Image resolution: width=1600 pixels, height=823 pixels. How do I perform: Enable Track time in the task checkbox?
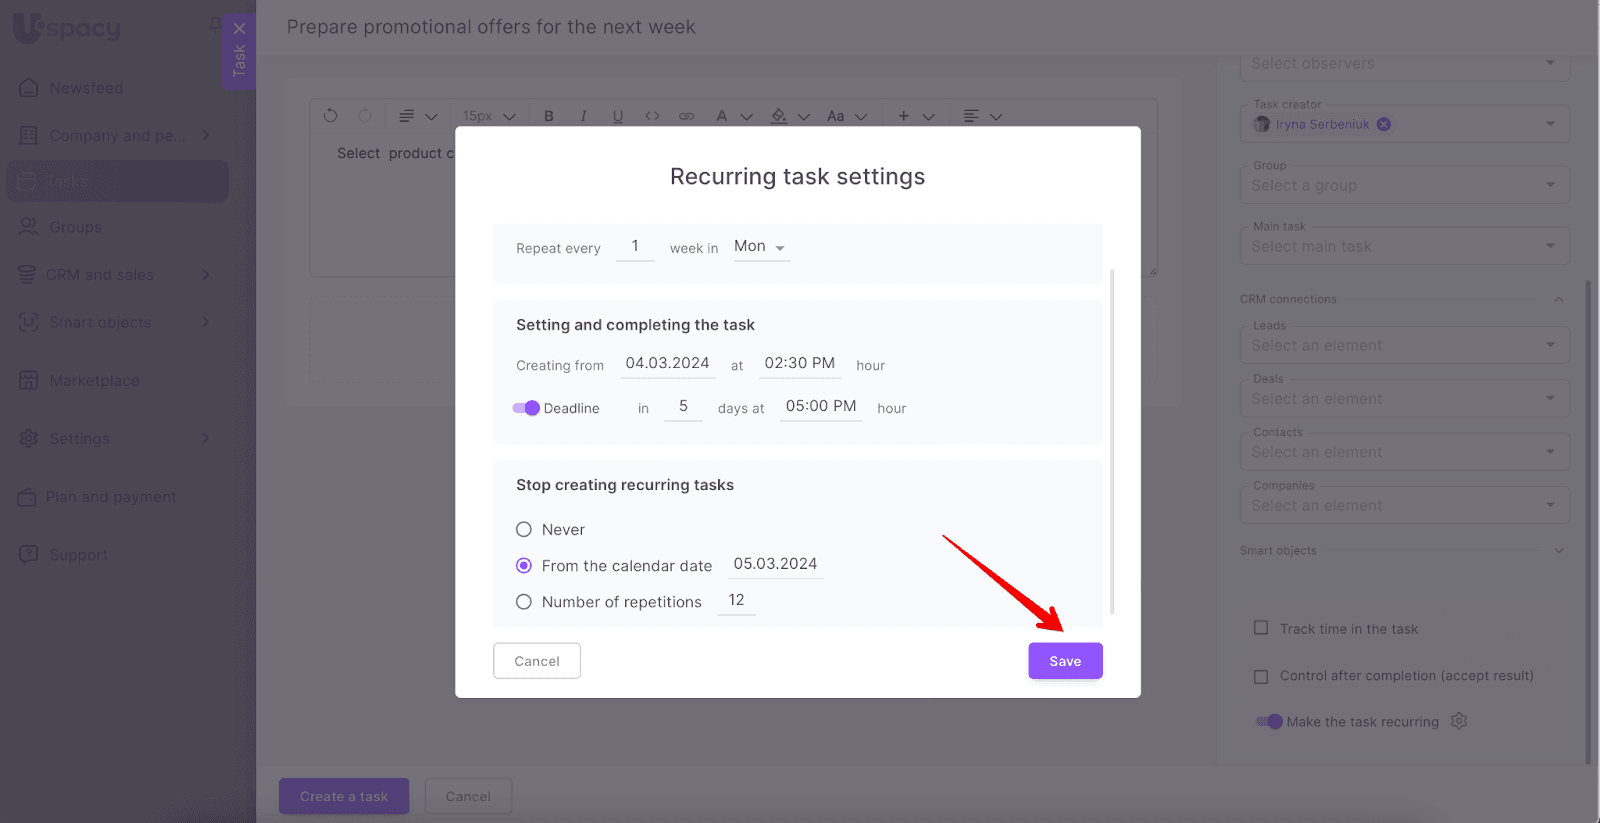(x=1261, y=628)
